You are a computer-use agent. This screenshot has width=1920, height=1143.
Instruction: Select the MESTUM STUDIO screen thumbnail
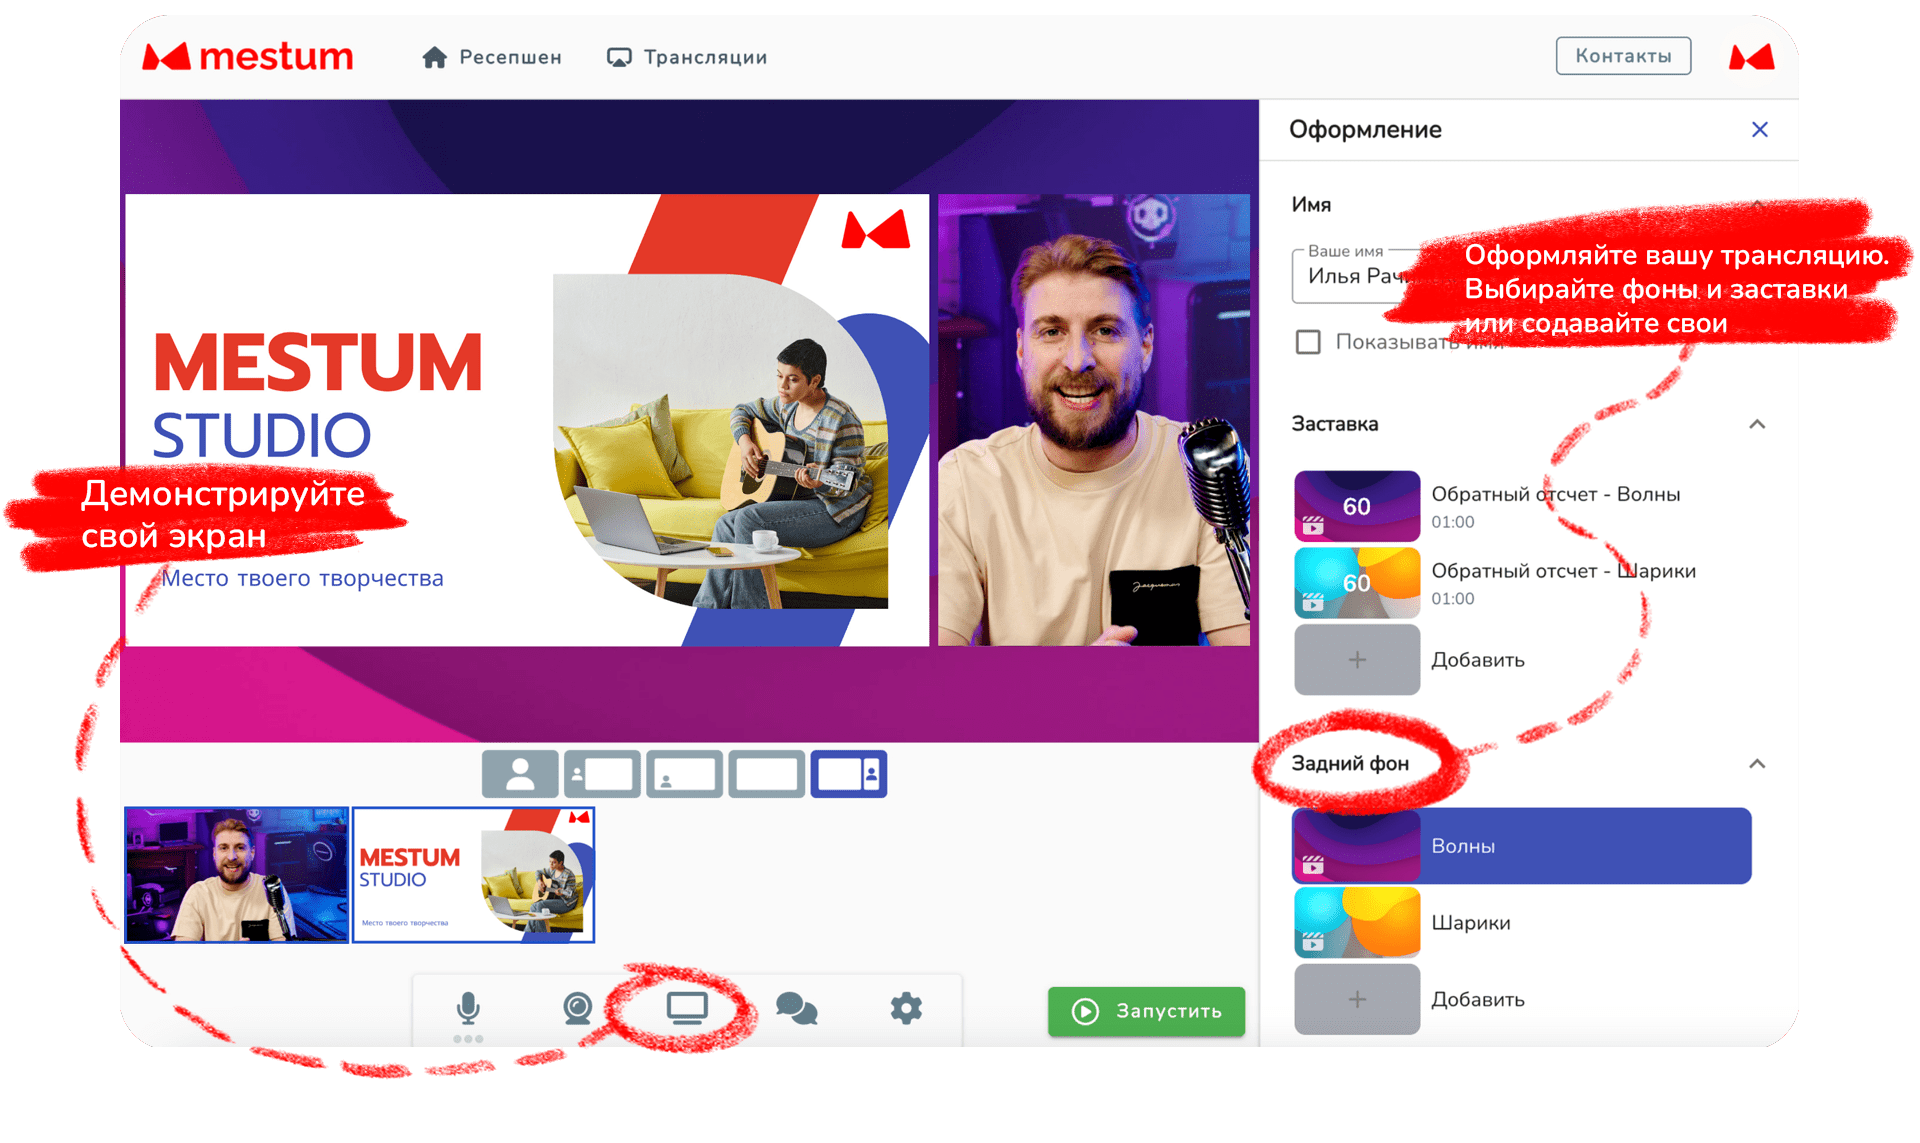(x=474, y=875)
